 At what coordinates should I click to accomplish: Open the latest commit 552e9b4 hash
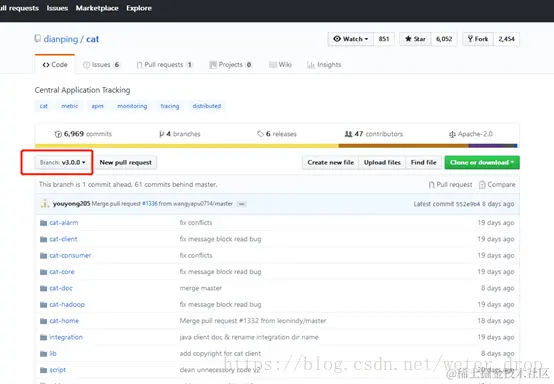[468, 204]
